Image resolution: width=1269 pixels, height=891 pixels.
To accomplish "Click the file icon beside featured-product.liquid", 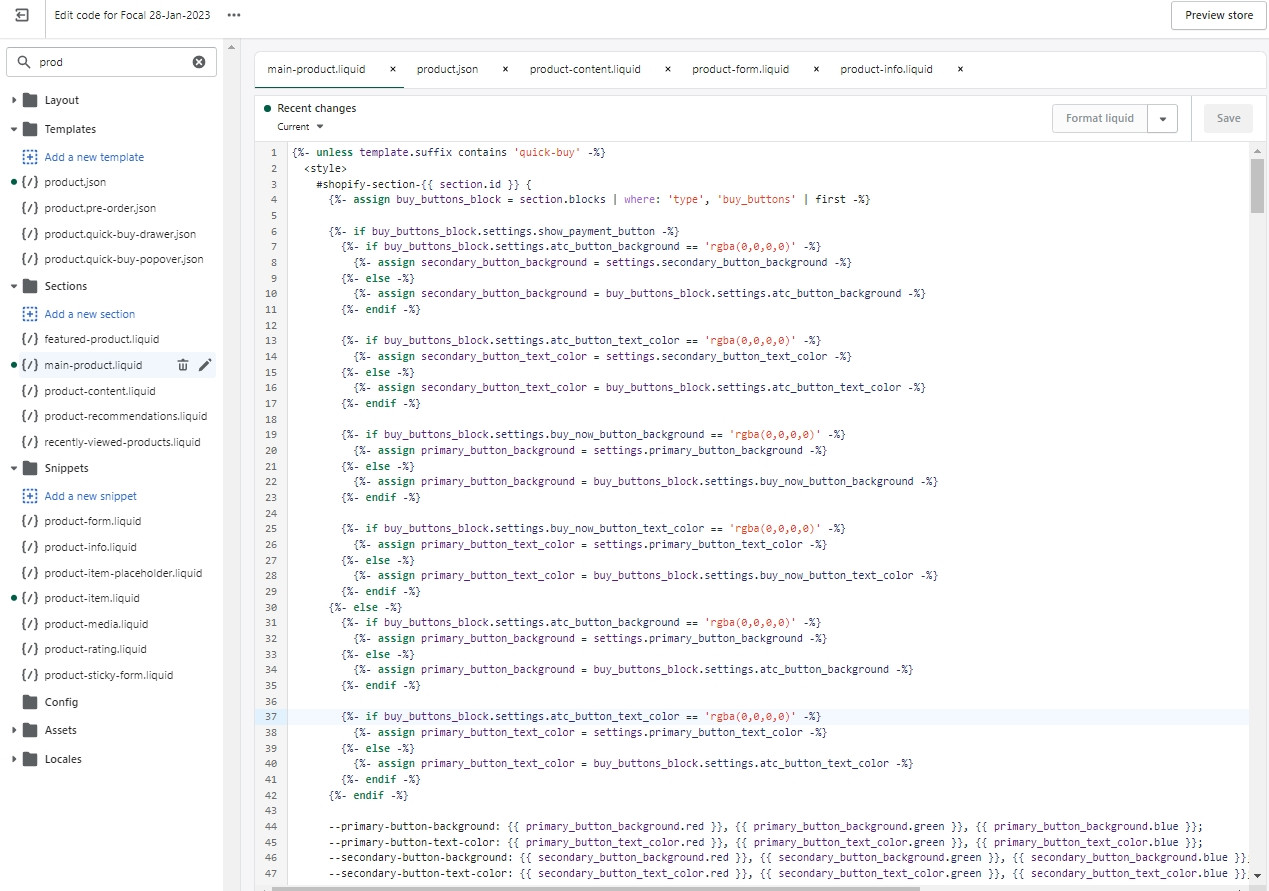I will [x=30, y=339].
